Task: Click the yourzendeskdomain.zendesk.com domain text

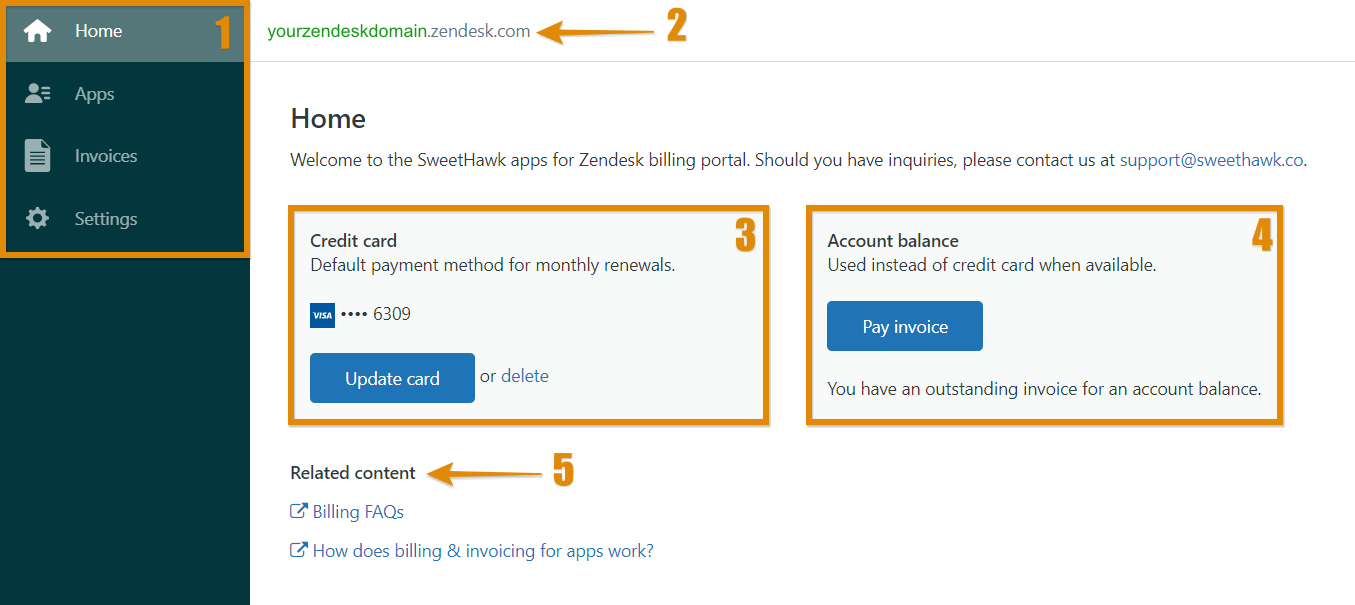Action: (399, 31)
